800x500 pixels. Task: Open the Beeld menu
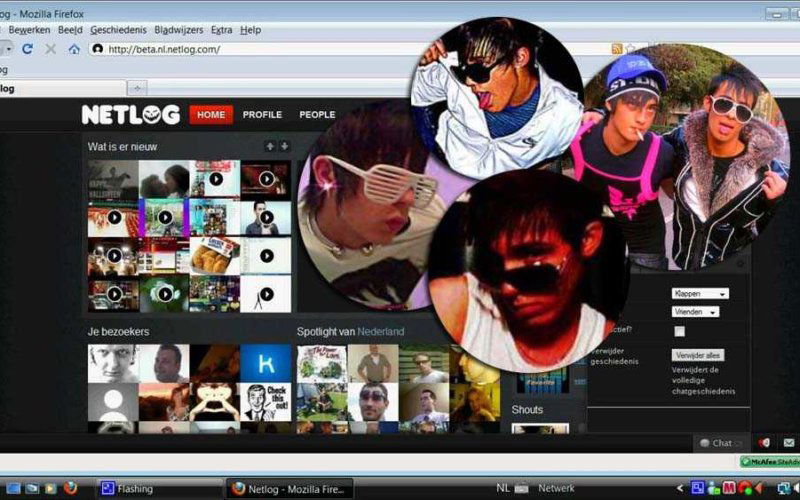tap(70, 30)
